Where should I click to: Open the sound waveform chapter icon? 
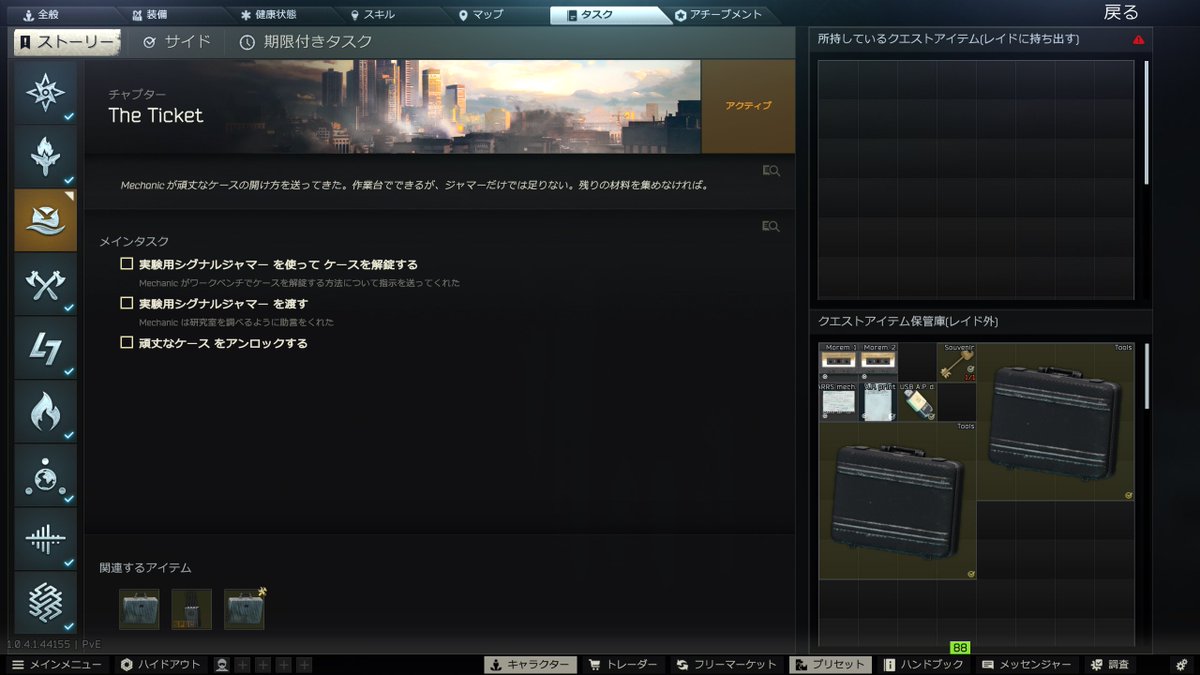[45, 539]
